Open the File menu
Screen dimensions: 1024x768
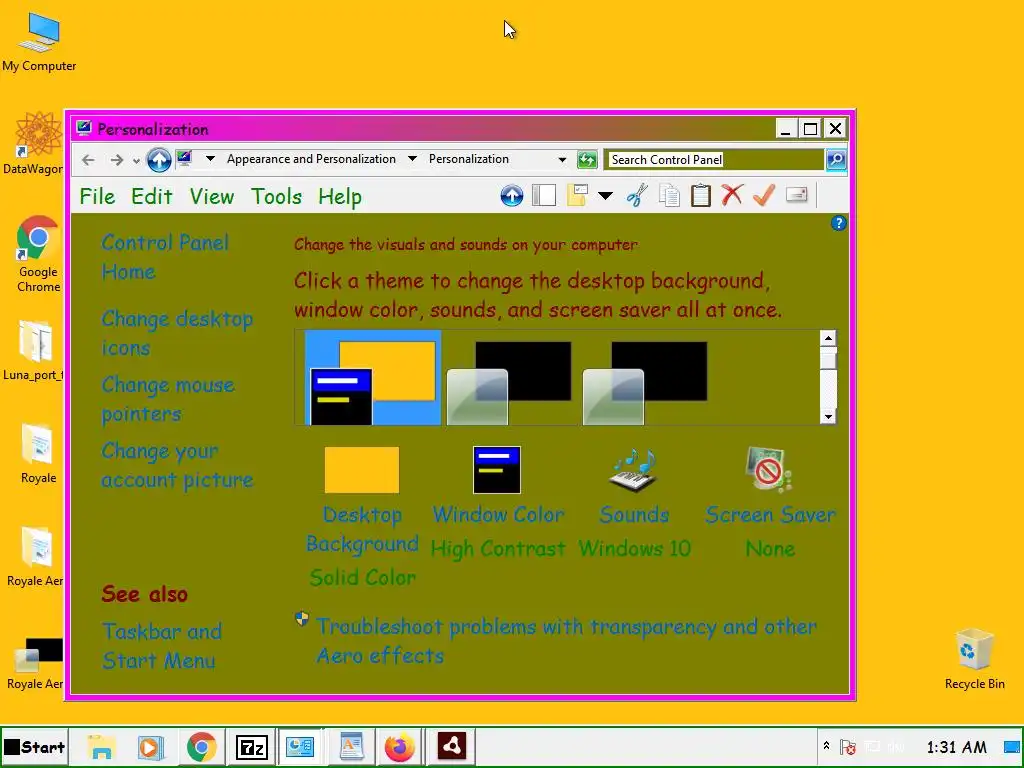point(97,196)
